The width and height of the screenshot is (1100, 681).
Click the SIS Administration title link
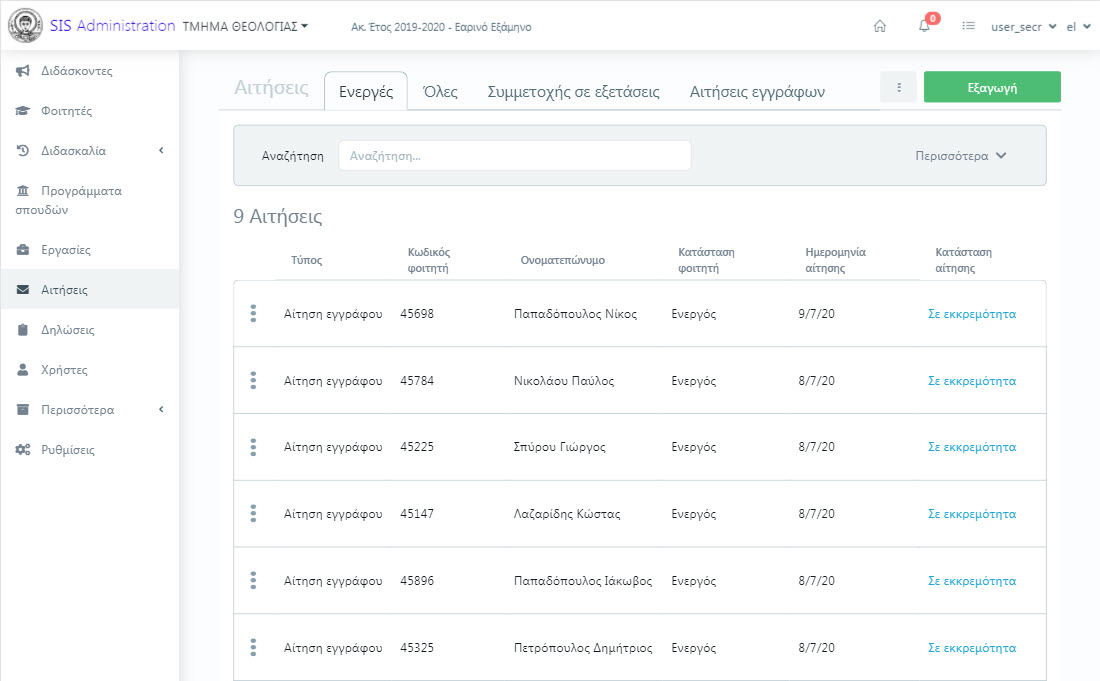tap(112, 26)
